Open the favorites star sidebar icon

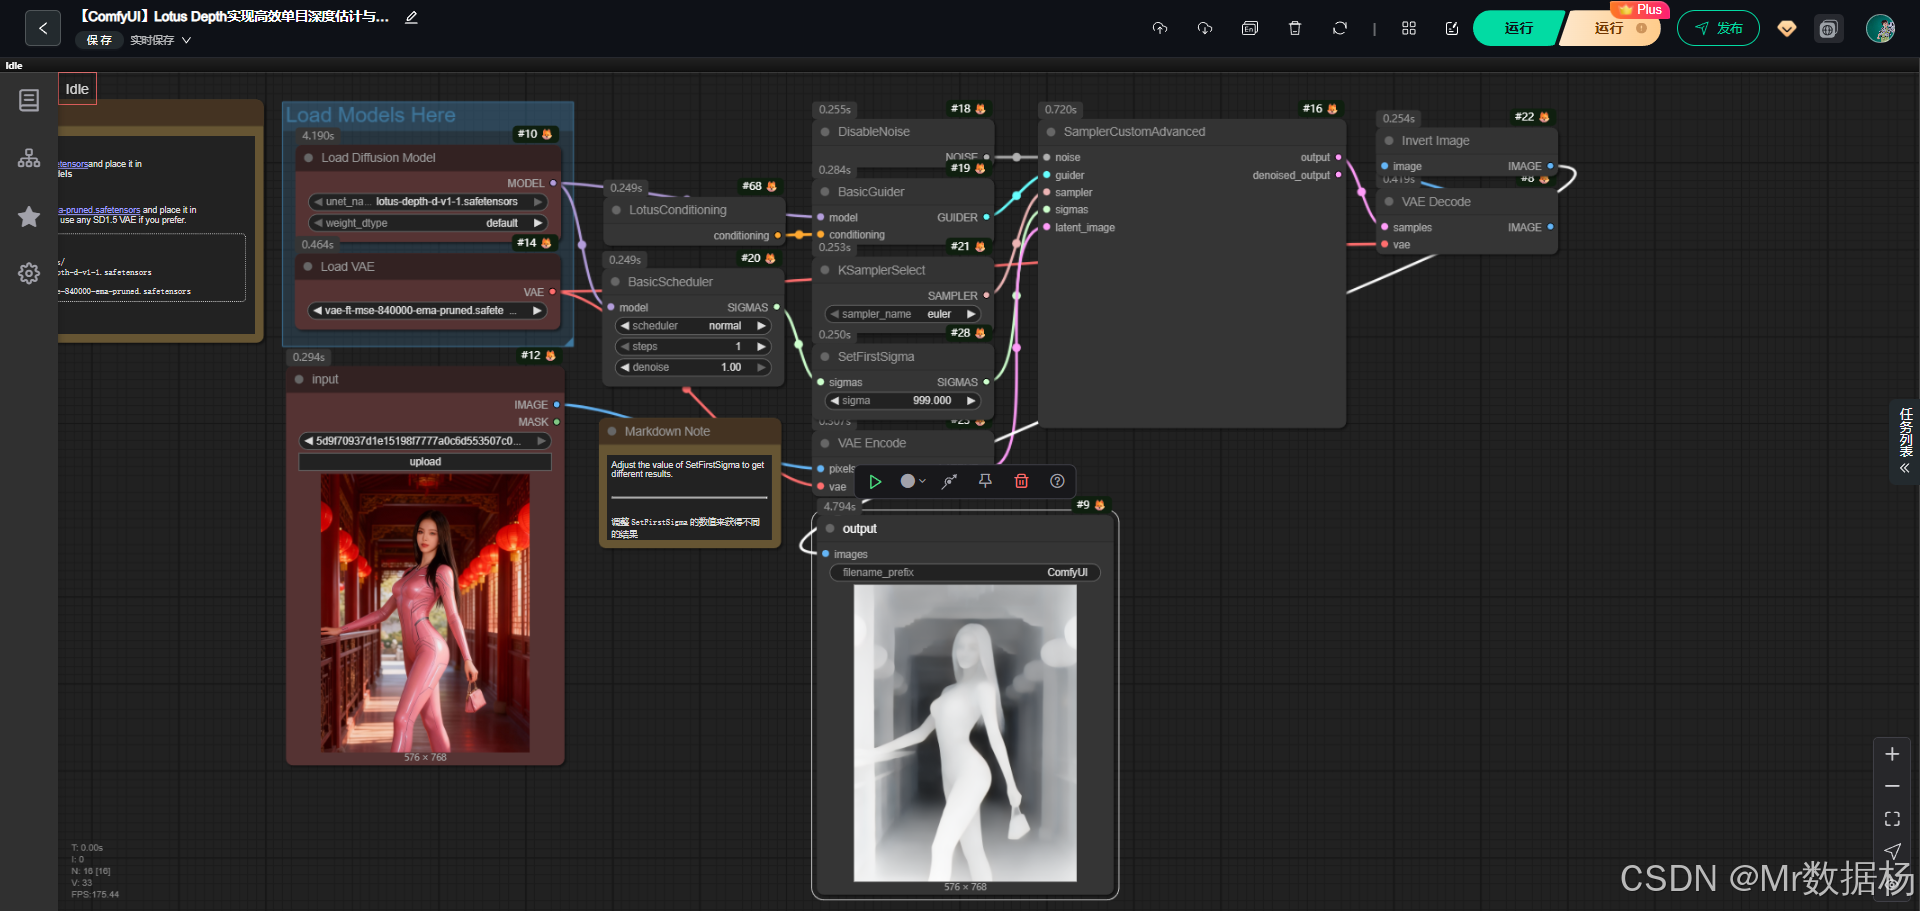(x=29, y=216)
